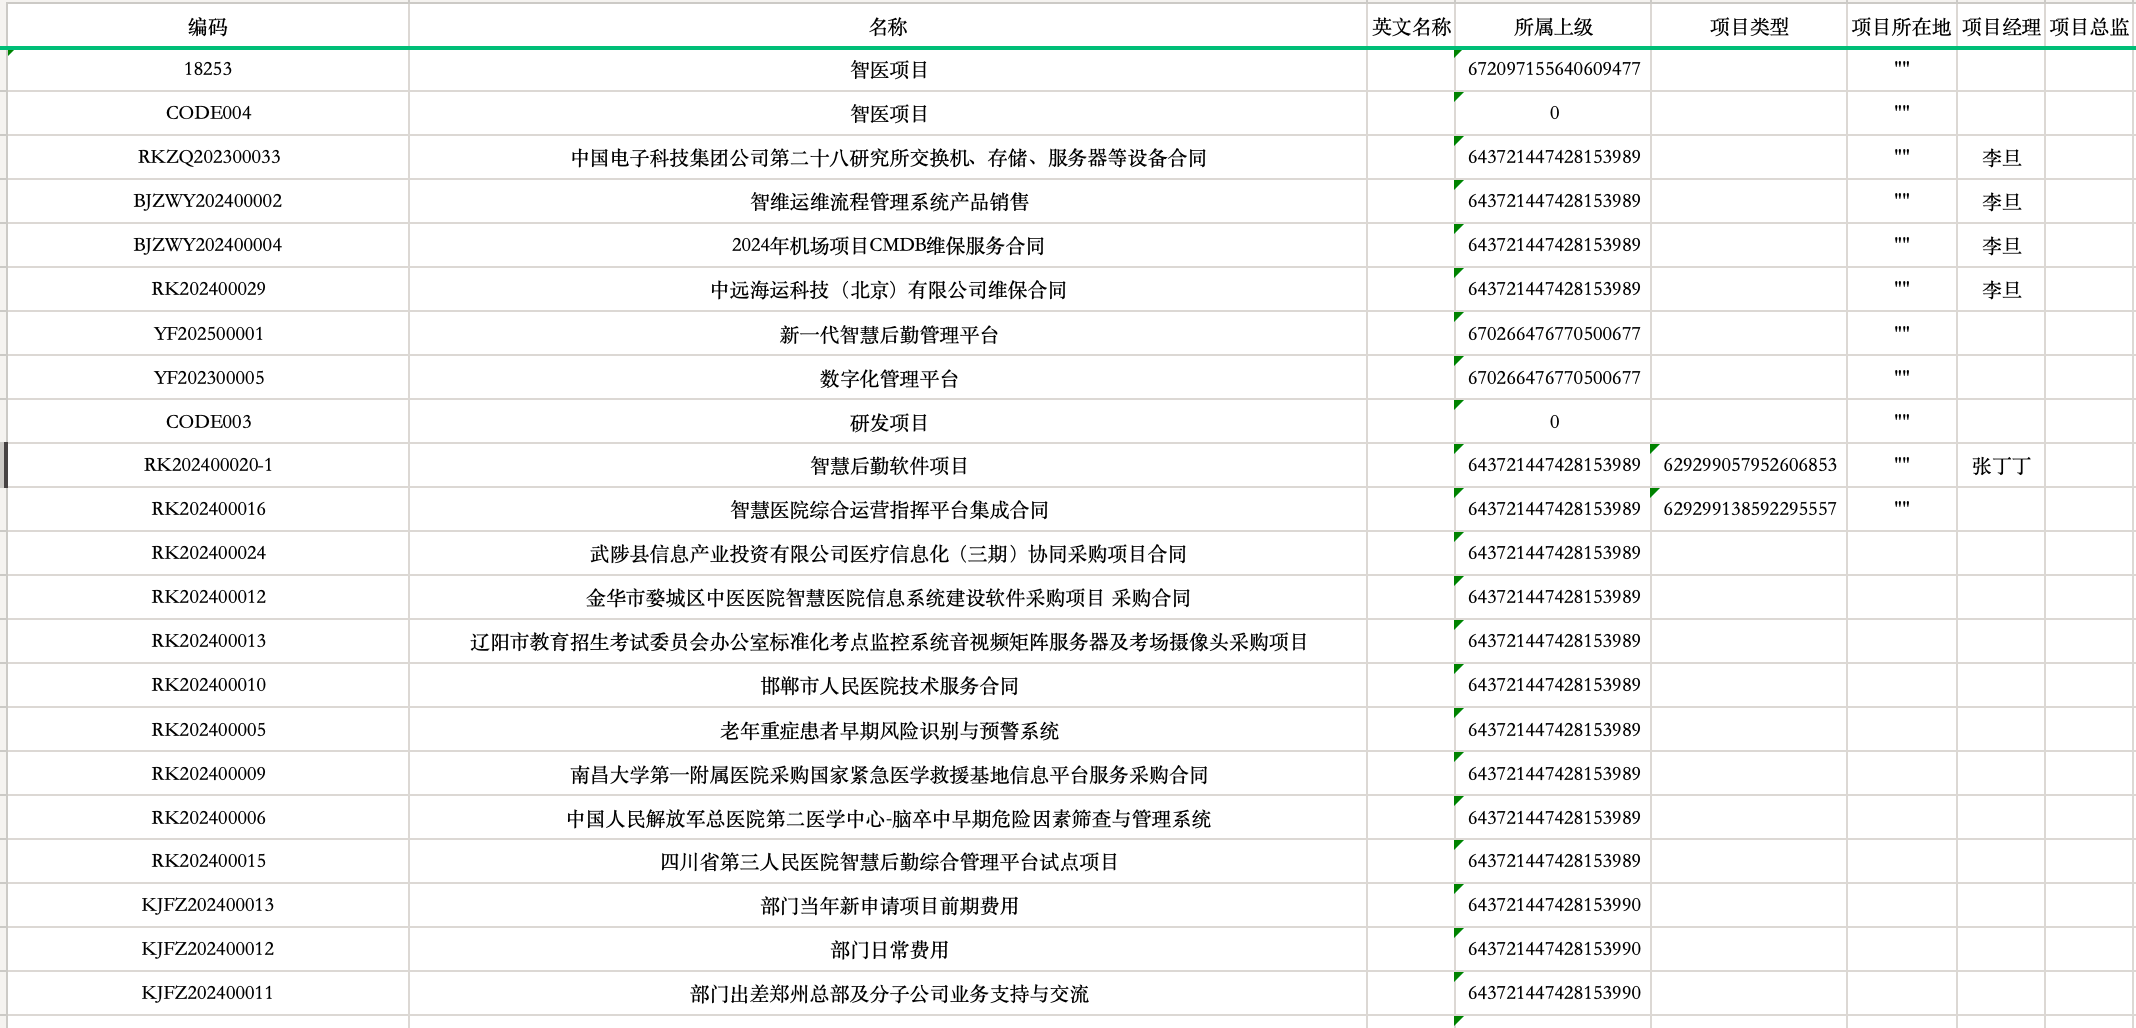
Task: Select the RKZQ202300033 code cell
Action: coord(208,157)
